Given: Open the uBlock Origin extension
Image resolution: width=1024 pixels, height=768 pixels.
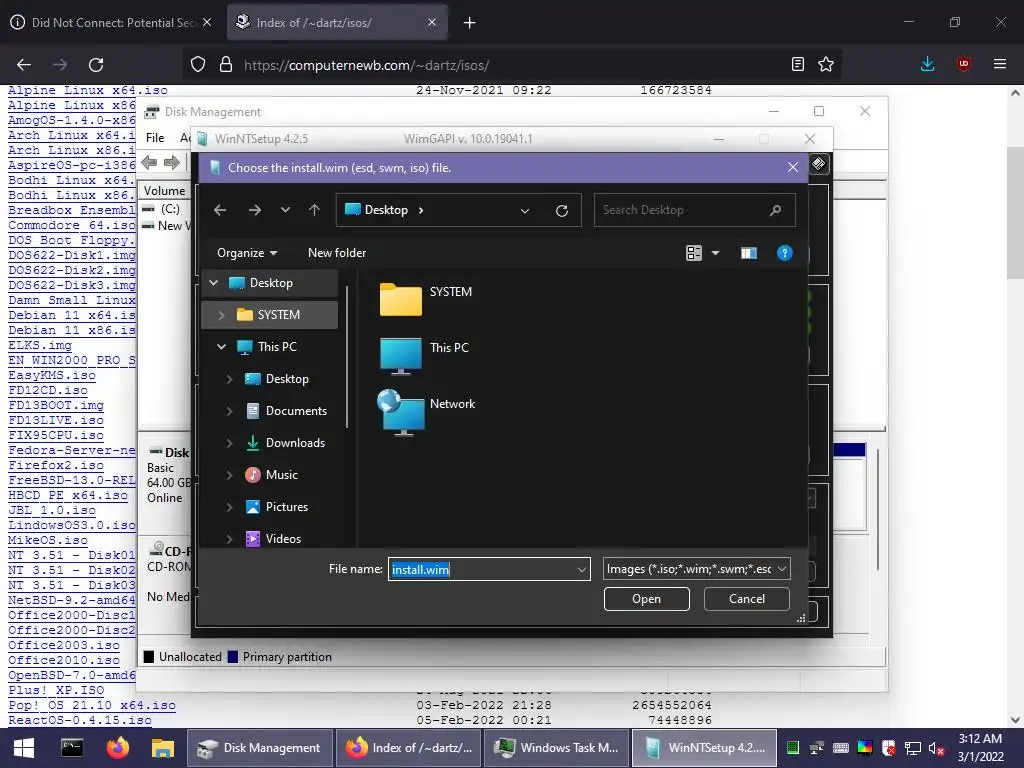Looking at the screenshot, I should coord(963,64).
